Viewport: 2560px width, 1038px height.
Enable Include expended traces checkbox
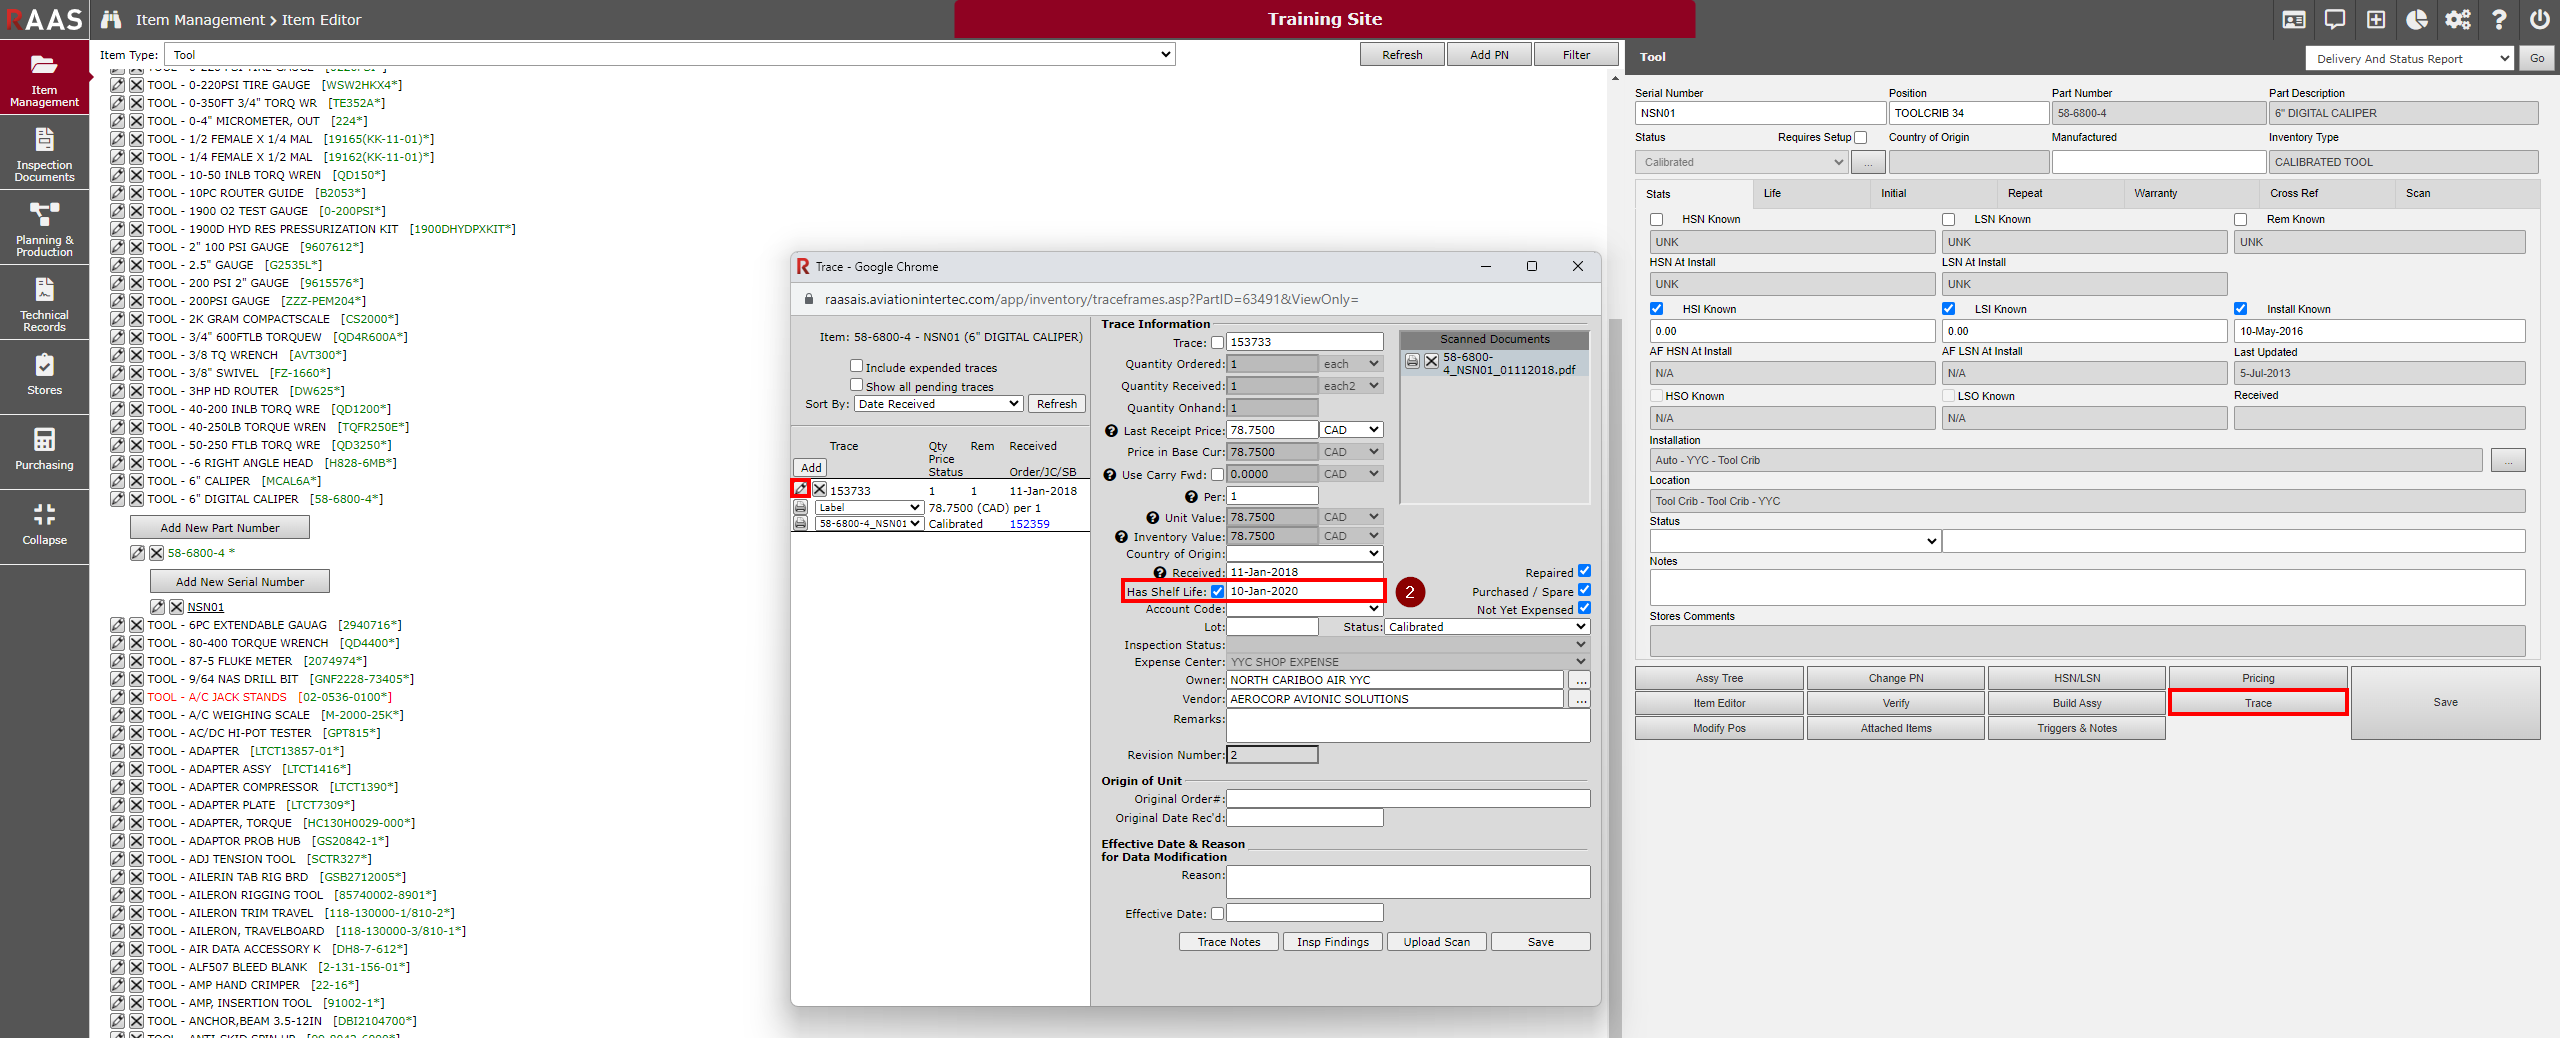(x=856, y=366)
